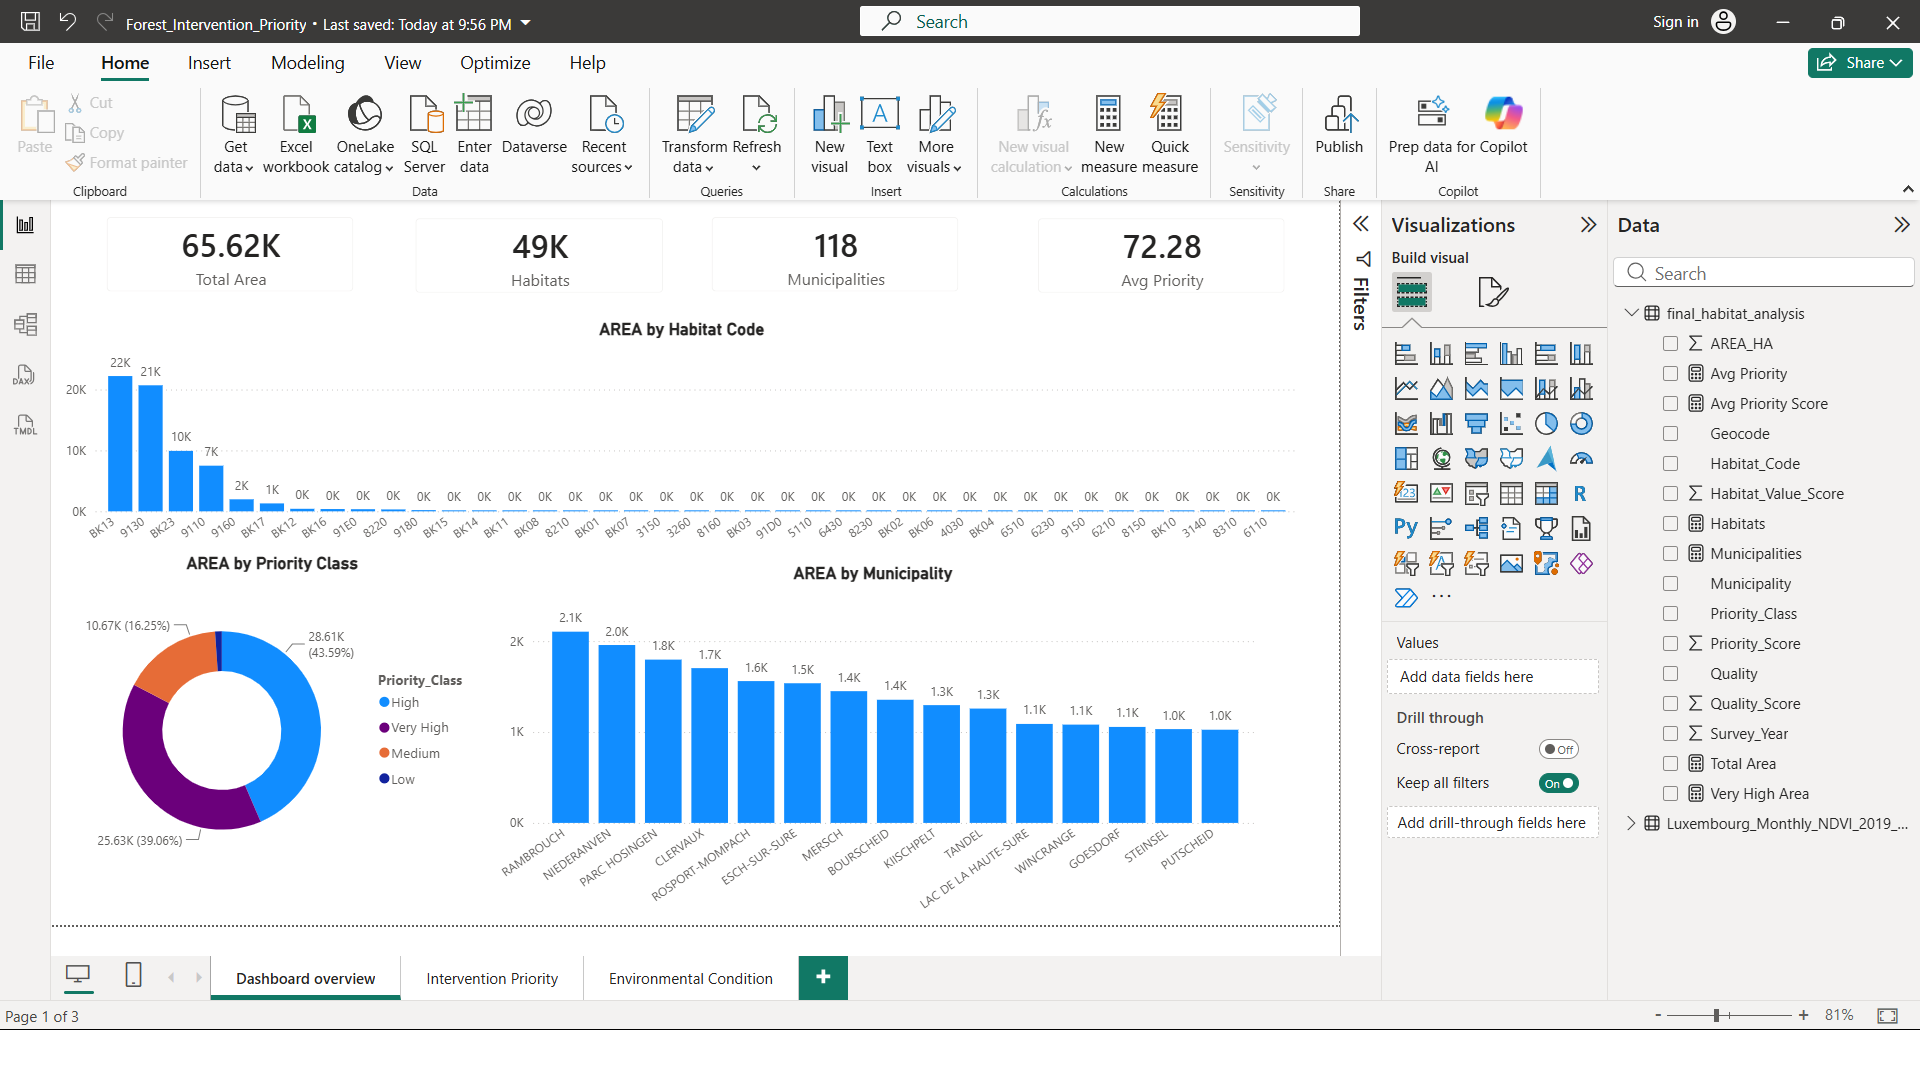
Task: Collapse the final_habitat_analysis table
Action: point(1631,313)
